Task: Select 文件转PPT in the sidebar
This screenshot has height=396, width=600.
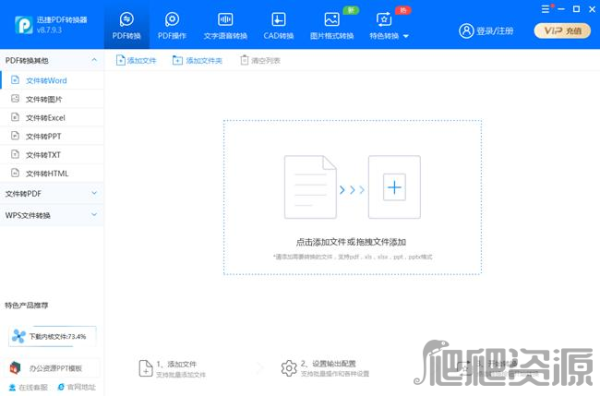Action: point(52,136)
